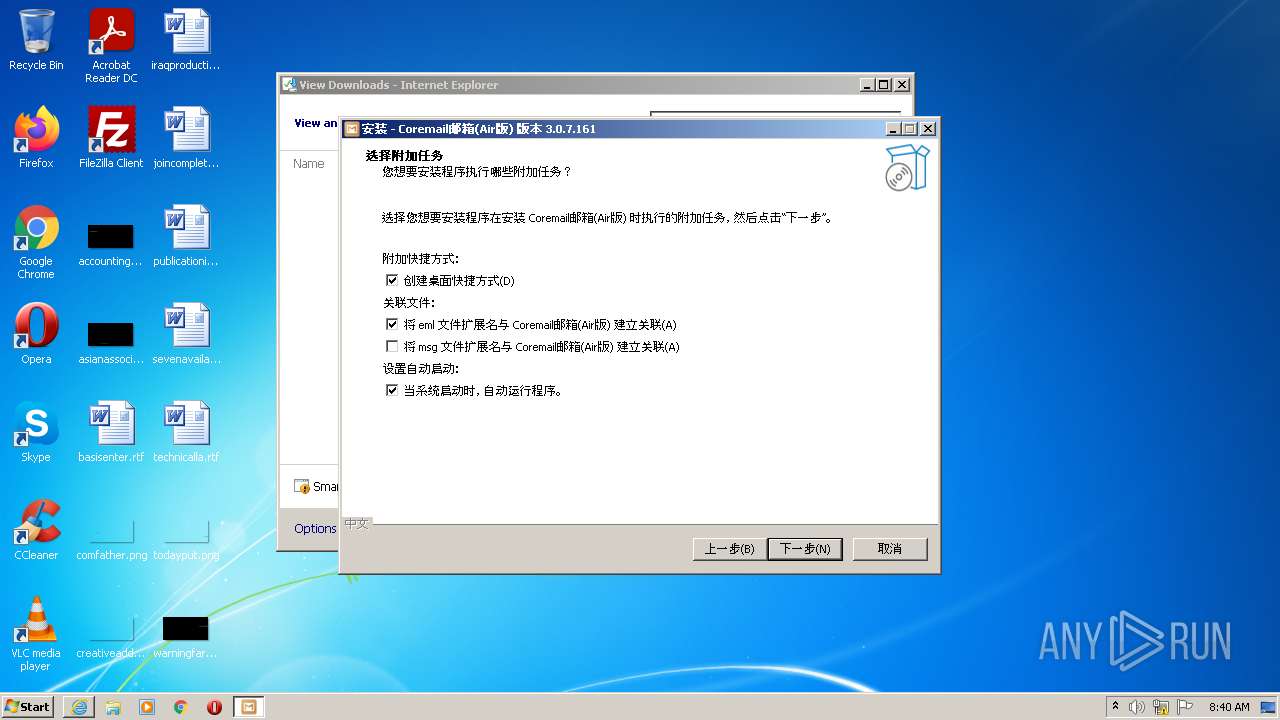The image size is (1280, 720).
Task: Open the sevenavaila Word document icon
Action: pyautogui.click(x=186, y=334)
